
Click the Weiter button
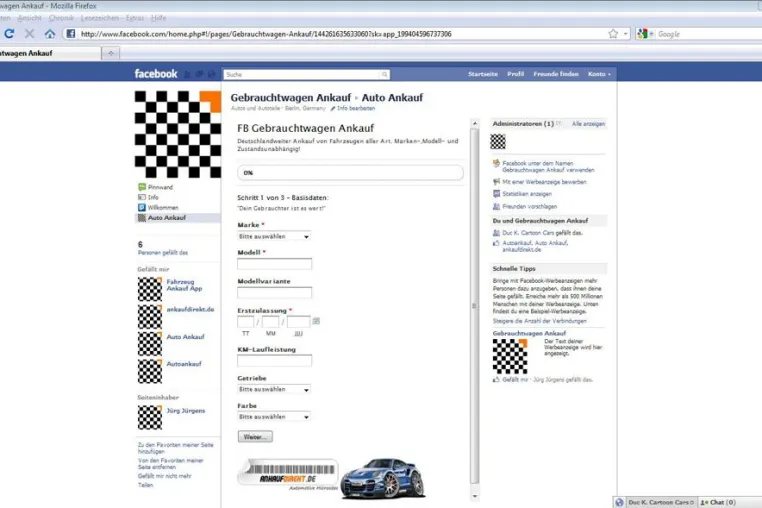(x=255, y=437)
